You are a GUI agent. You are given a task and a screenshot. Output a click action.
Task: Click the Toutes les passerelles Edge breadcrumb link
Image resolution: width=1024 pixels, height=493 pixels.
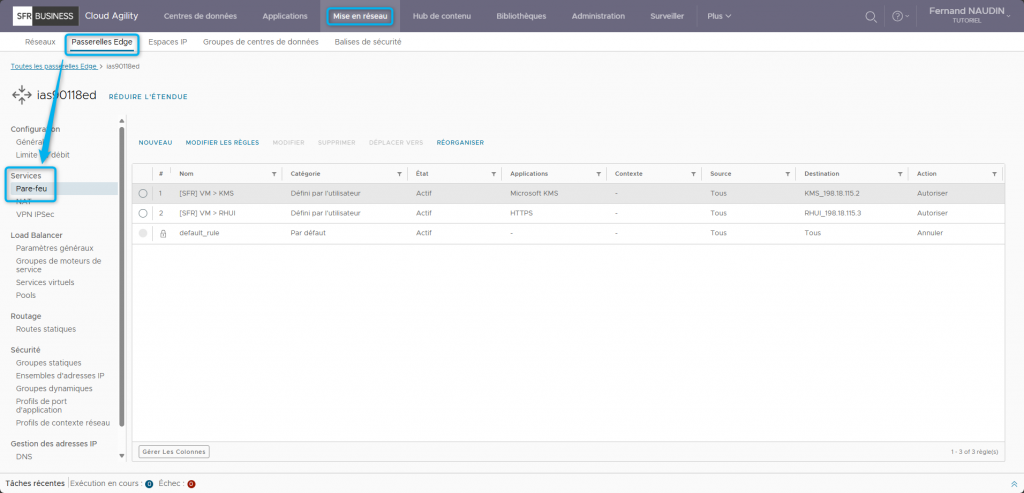(x=54, y=66)
